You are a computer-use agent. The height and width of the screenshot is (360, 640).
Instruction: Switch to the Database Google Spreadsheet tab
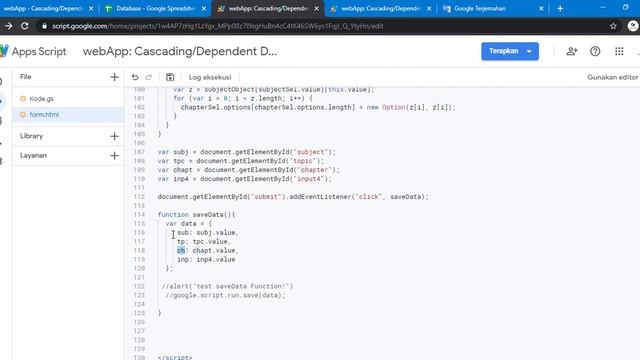click(x=156, y=8)
